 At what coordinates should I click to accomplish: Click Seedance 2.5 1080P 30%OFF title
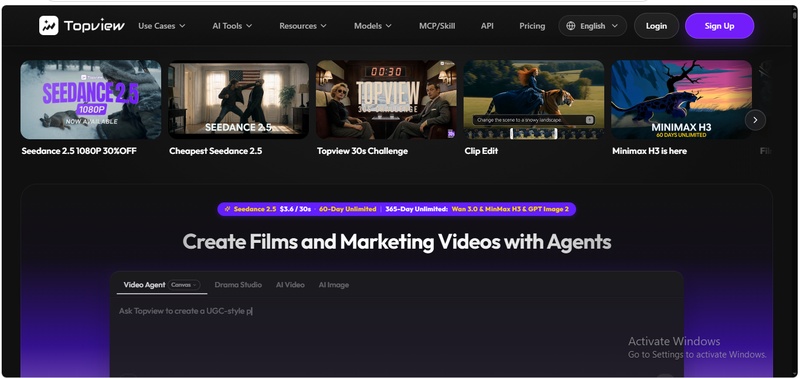click(x=79, y=151)
